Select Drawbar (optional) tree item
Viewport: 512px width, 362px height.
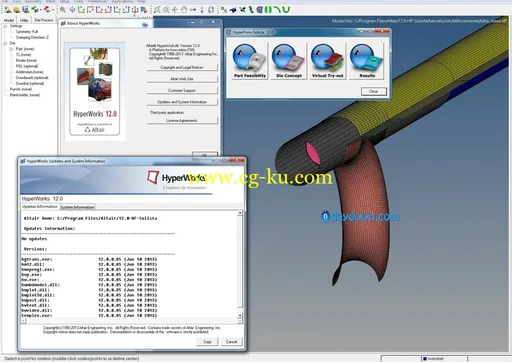point(30,83)
